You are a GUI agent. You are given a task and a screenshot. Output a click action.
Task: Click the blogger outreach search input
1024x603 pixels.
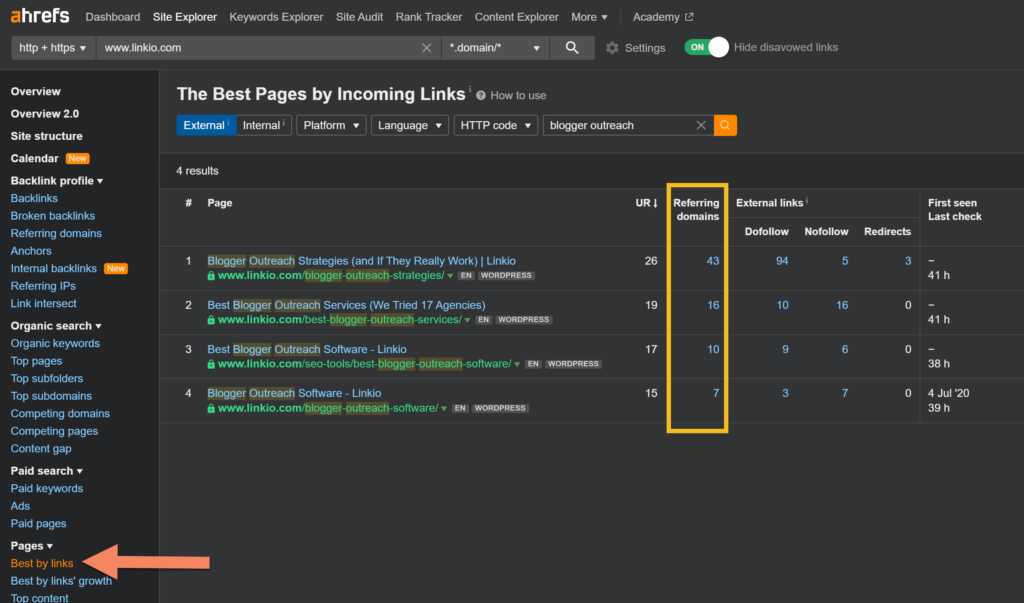pyautogui.click(x=617, y=125)
